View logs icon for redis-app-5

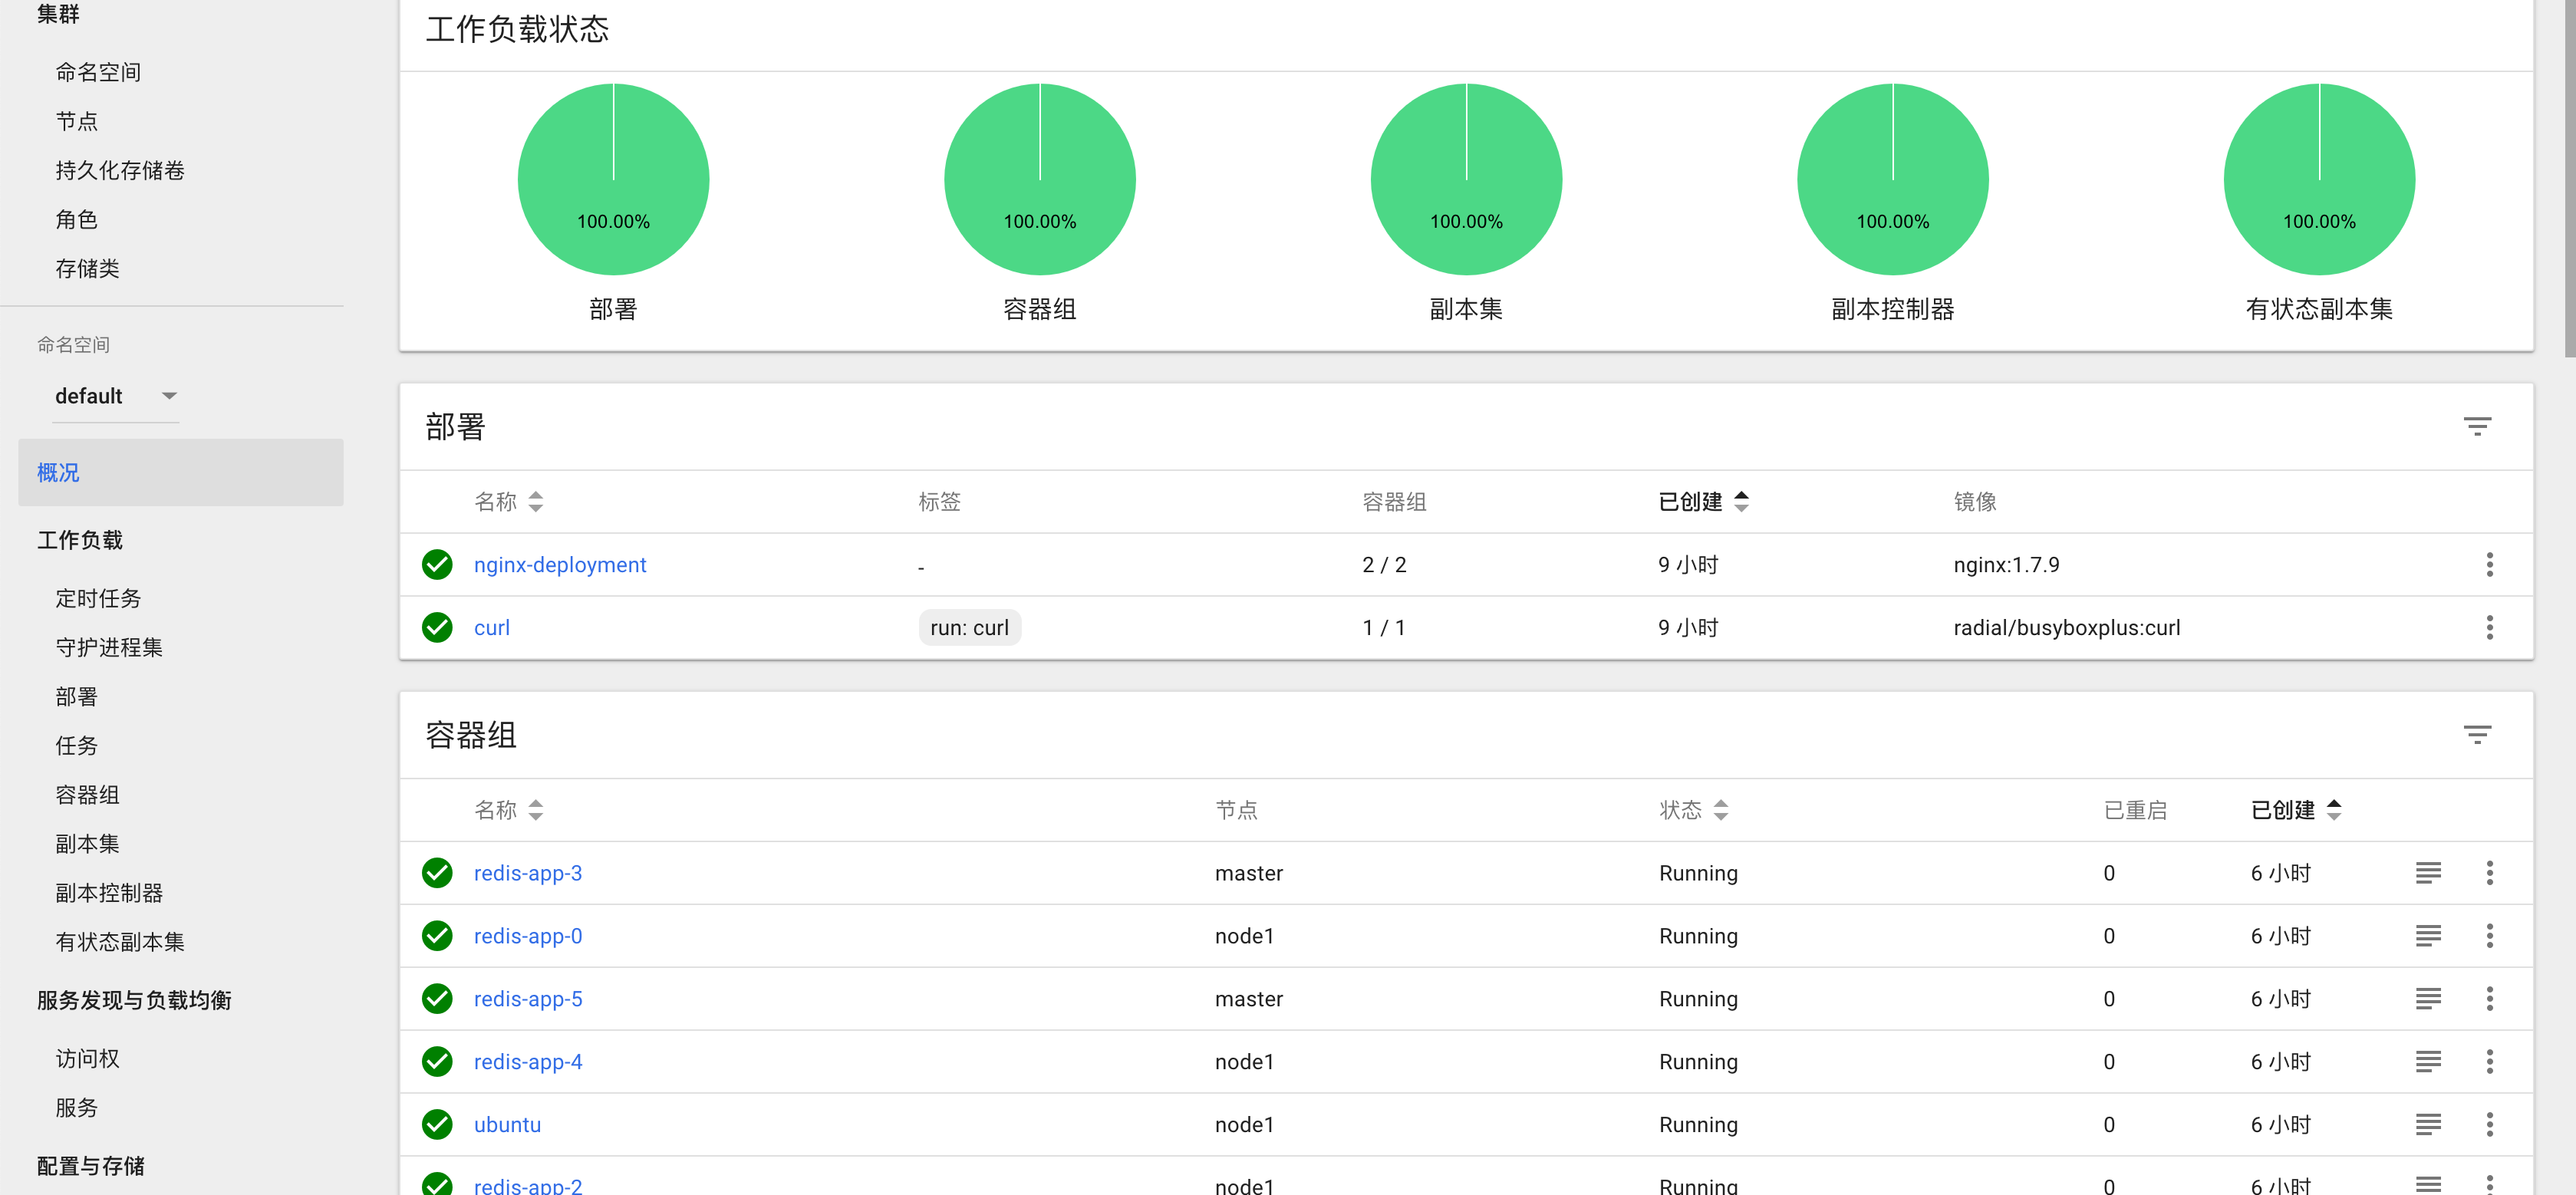coord(2427,998)
